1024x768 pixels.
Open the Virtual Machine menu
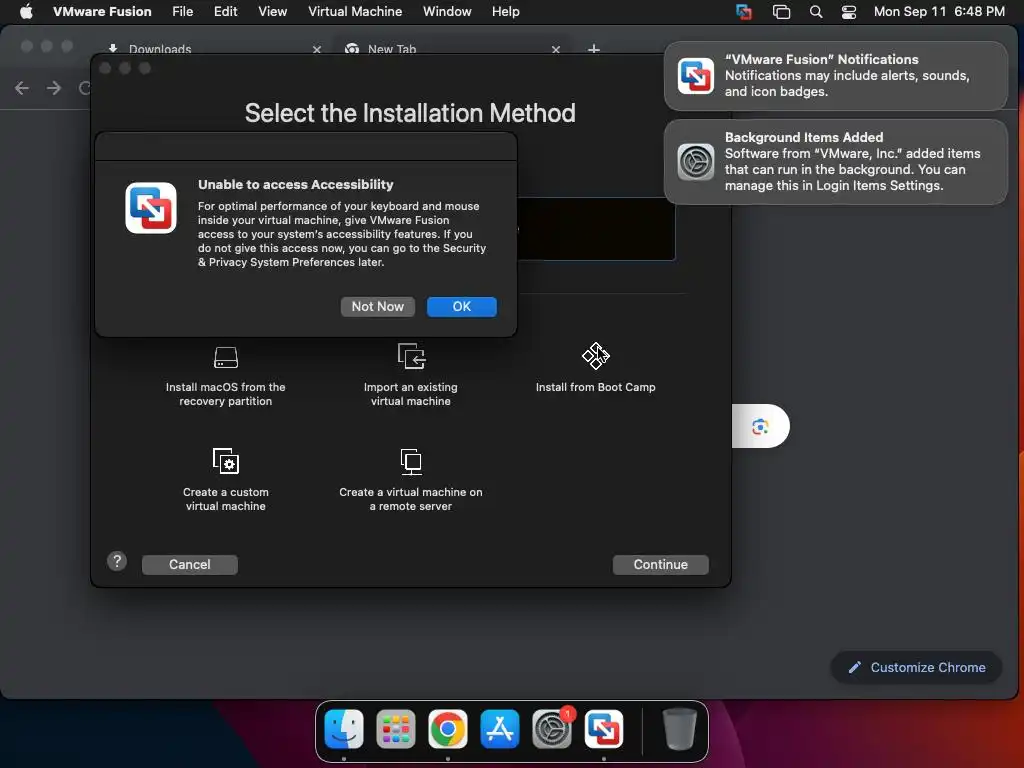(355, 11)
